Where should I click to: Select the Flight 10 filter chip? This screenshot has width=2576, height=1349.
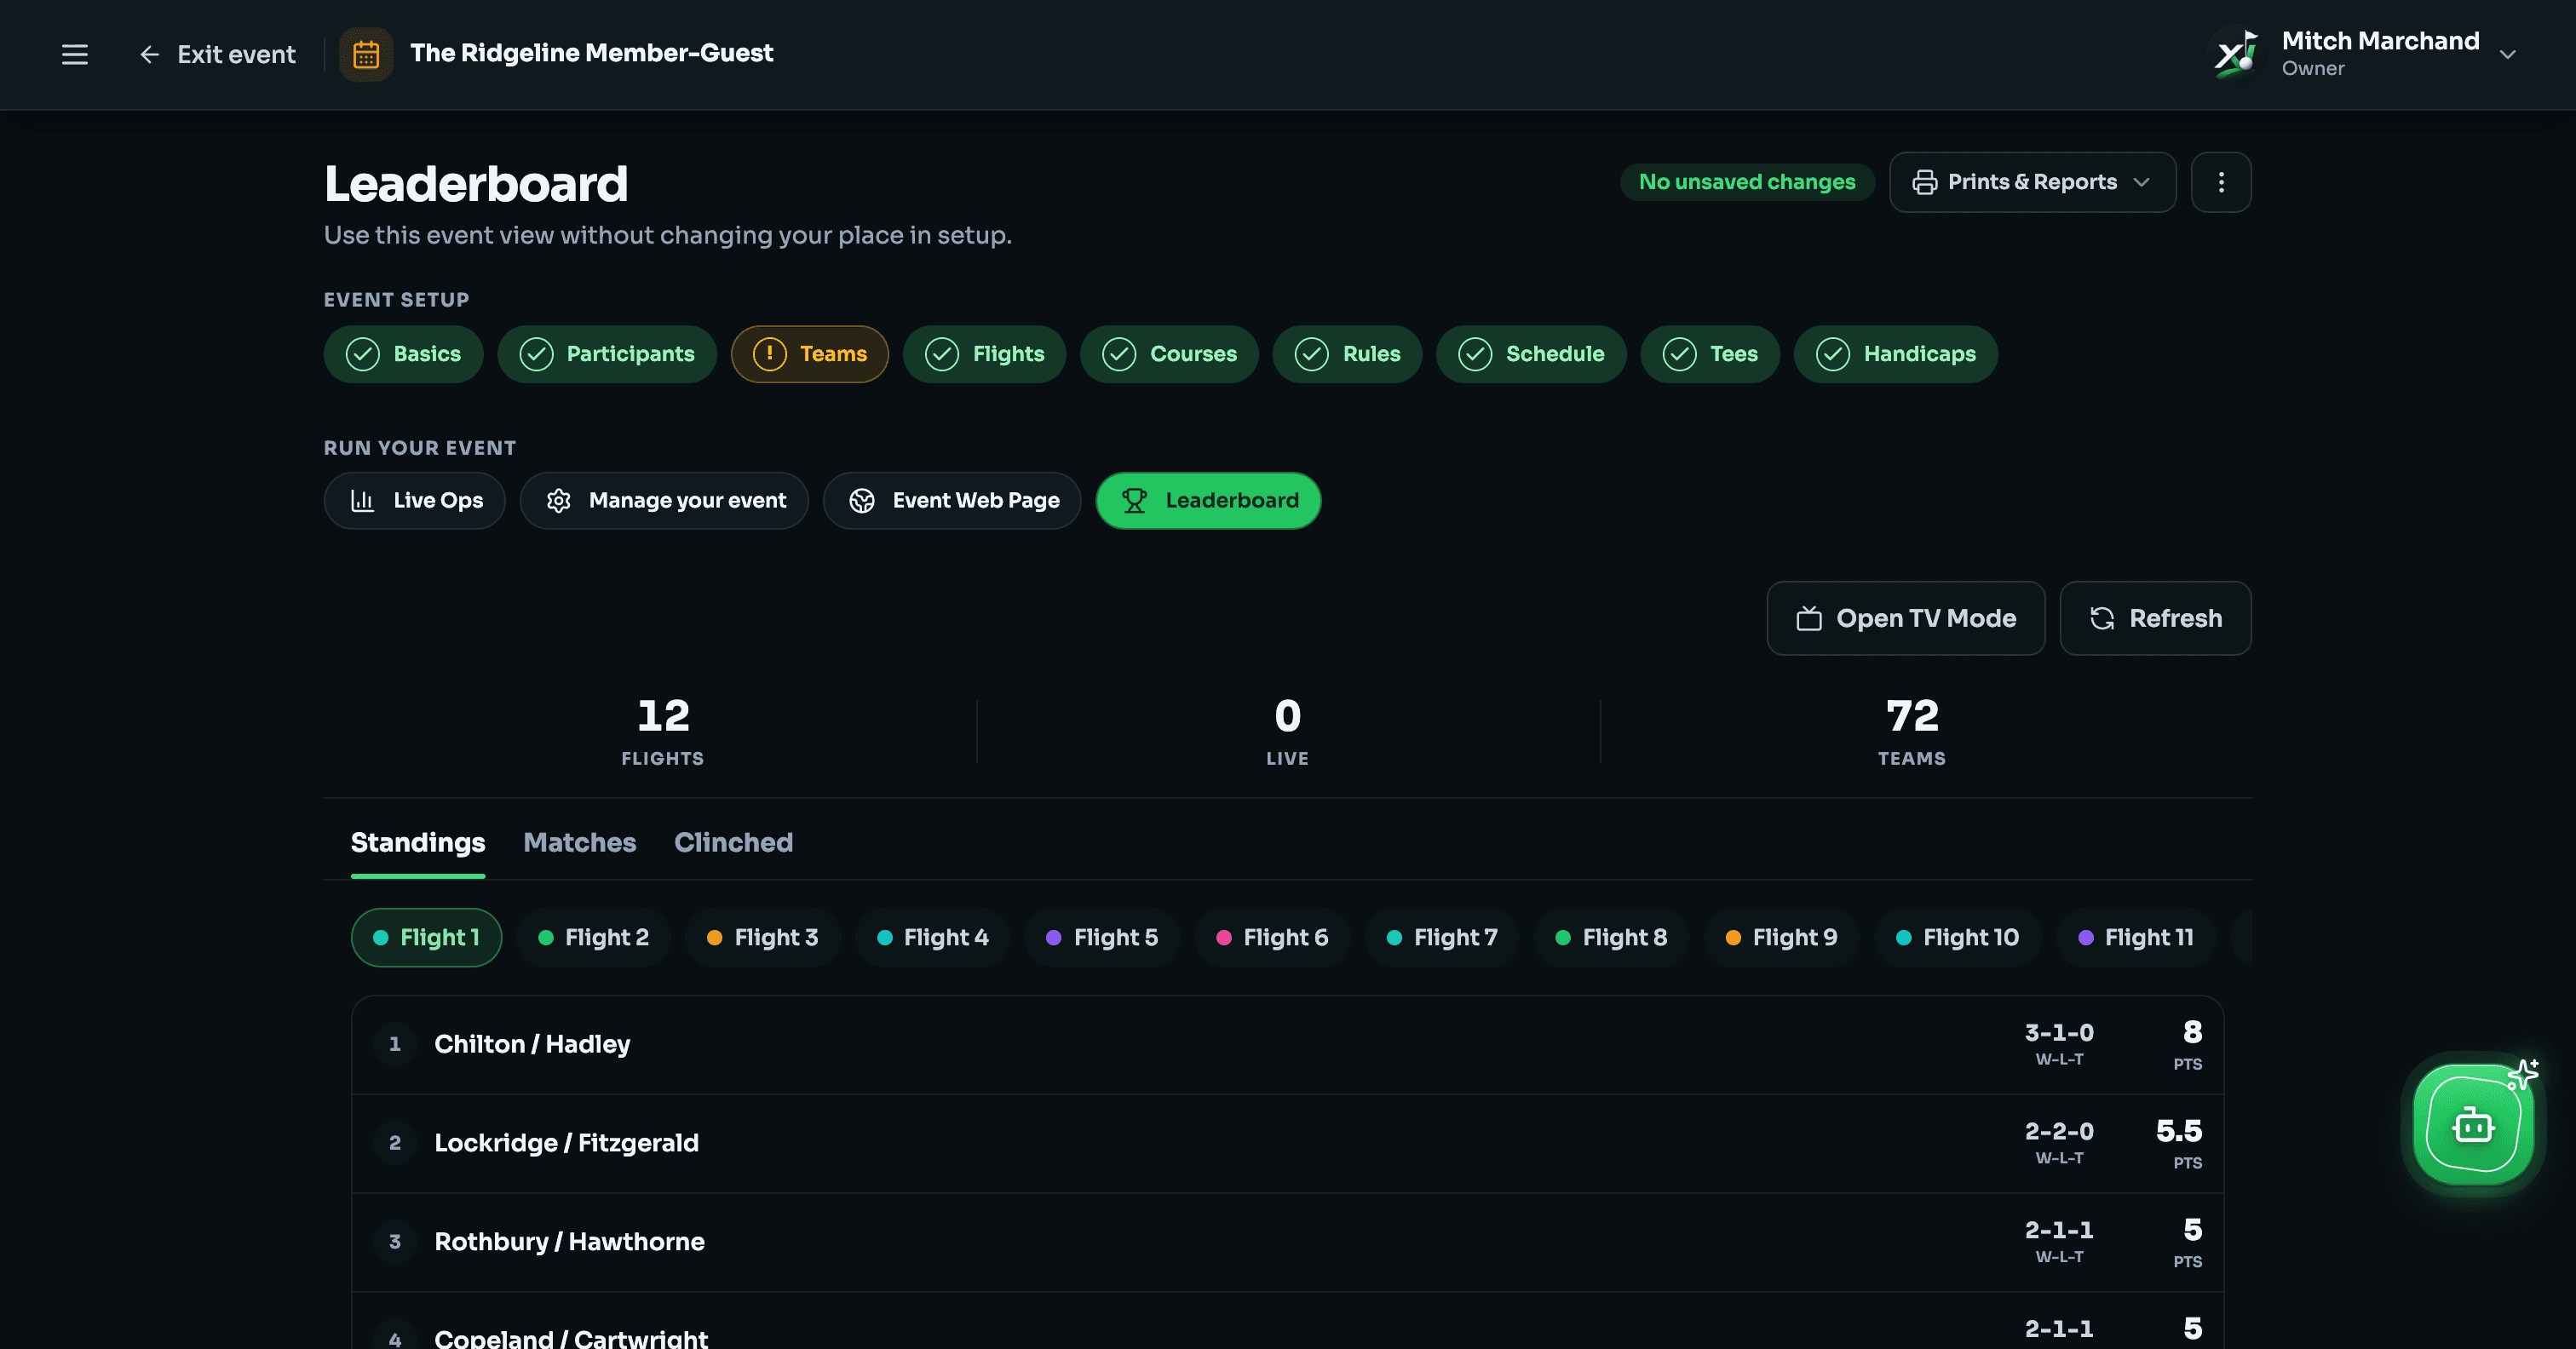pyautogui.click(x=1958, y=938)
